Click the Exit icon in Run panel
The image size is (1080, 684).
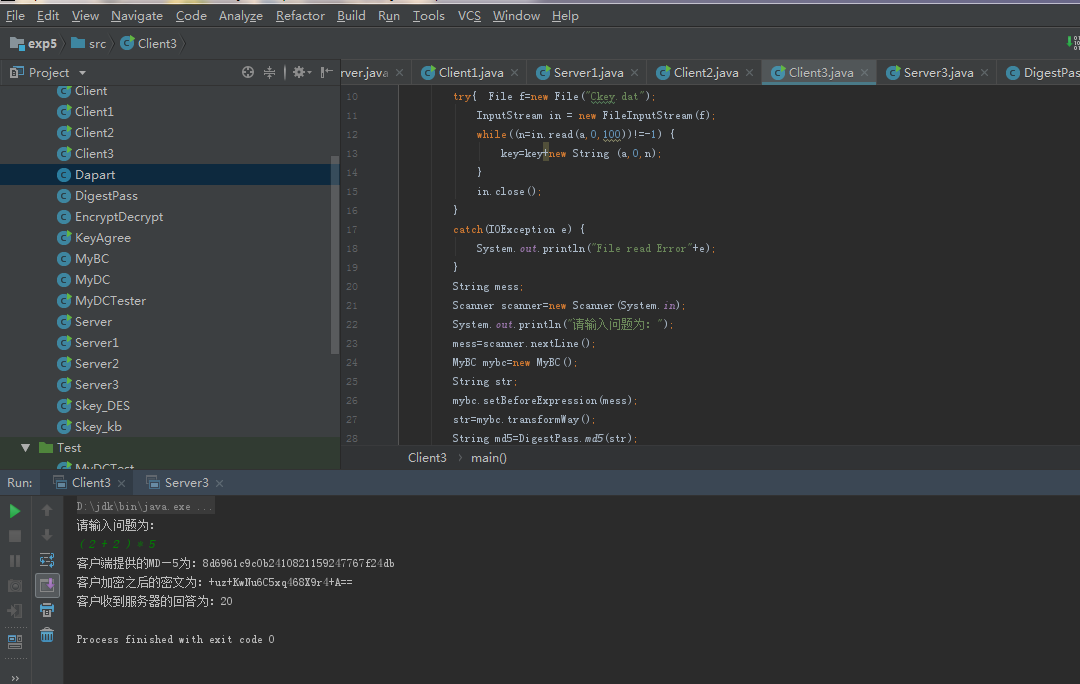14,610
